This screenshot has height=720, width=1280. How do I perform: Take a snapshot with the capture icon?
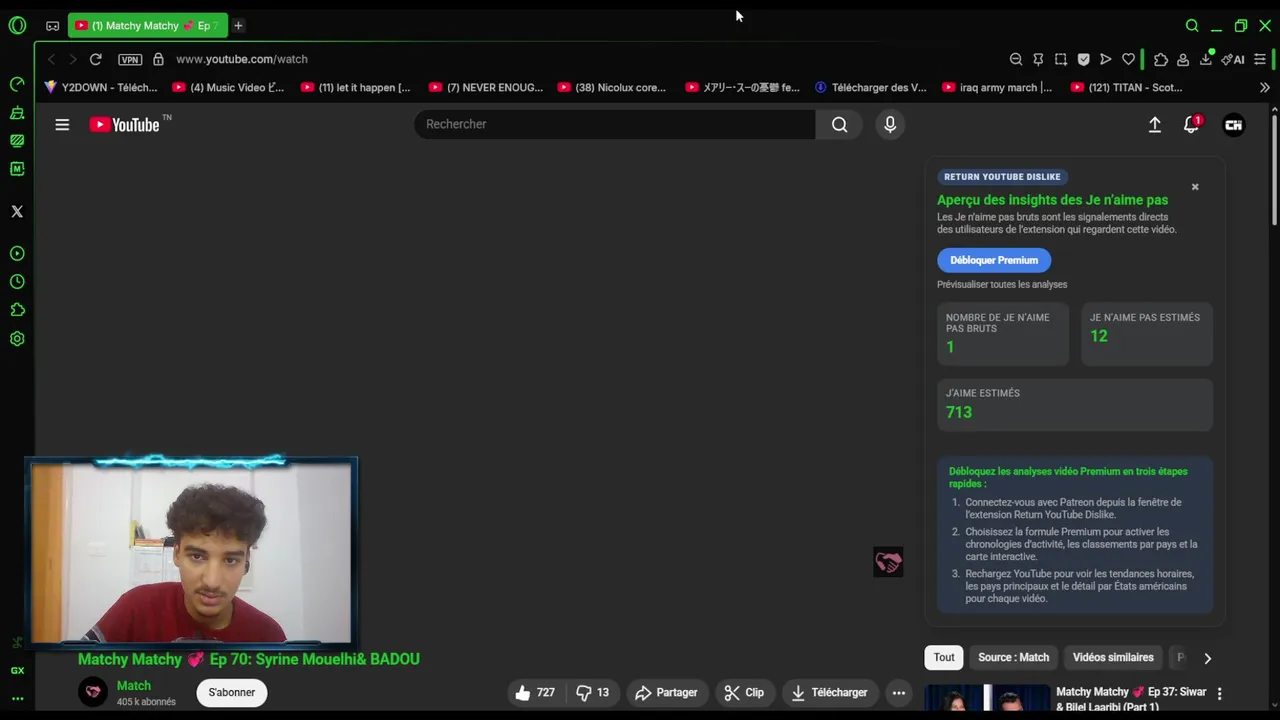1061,59
